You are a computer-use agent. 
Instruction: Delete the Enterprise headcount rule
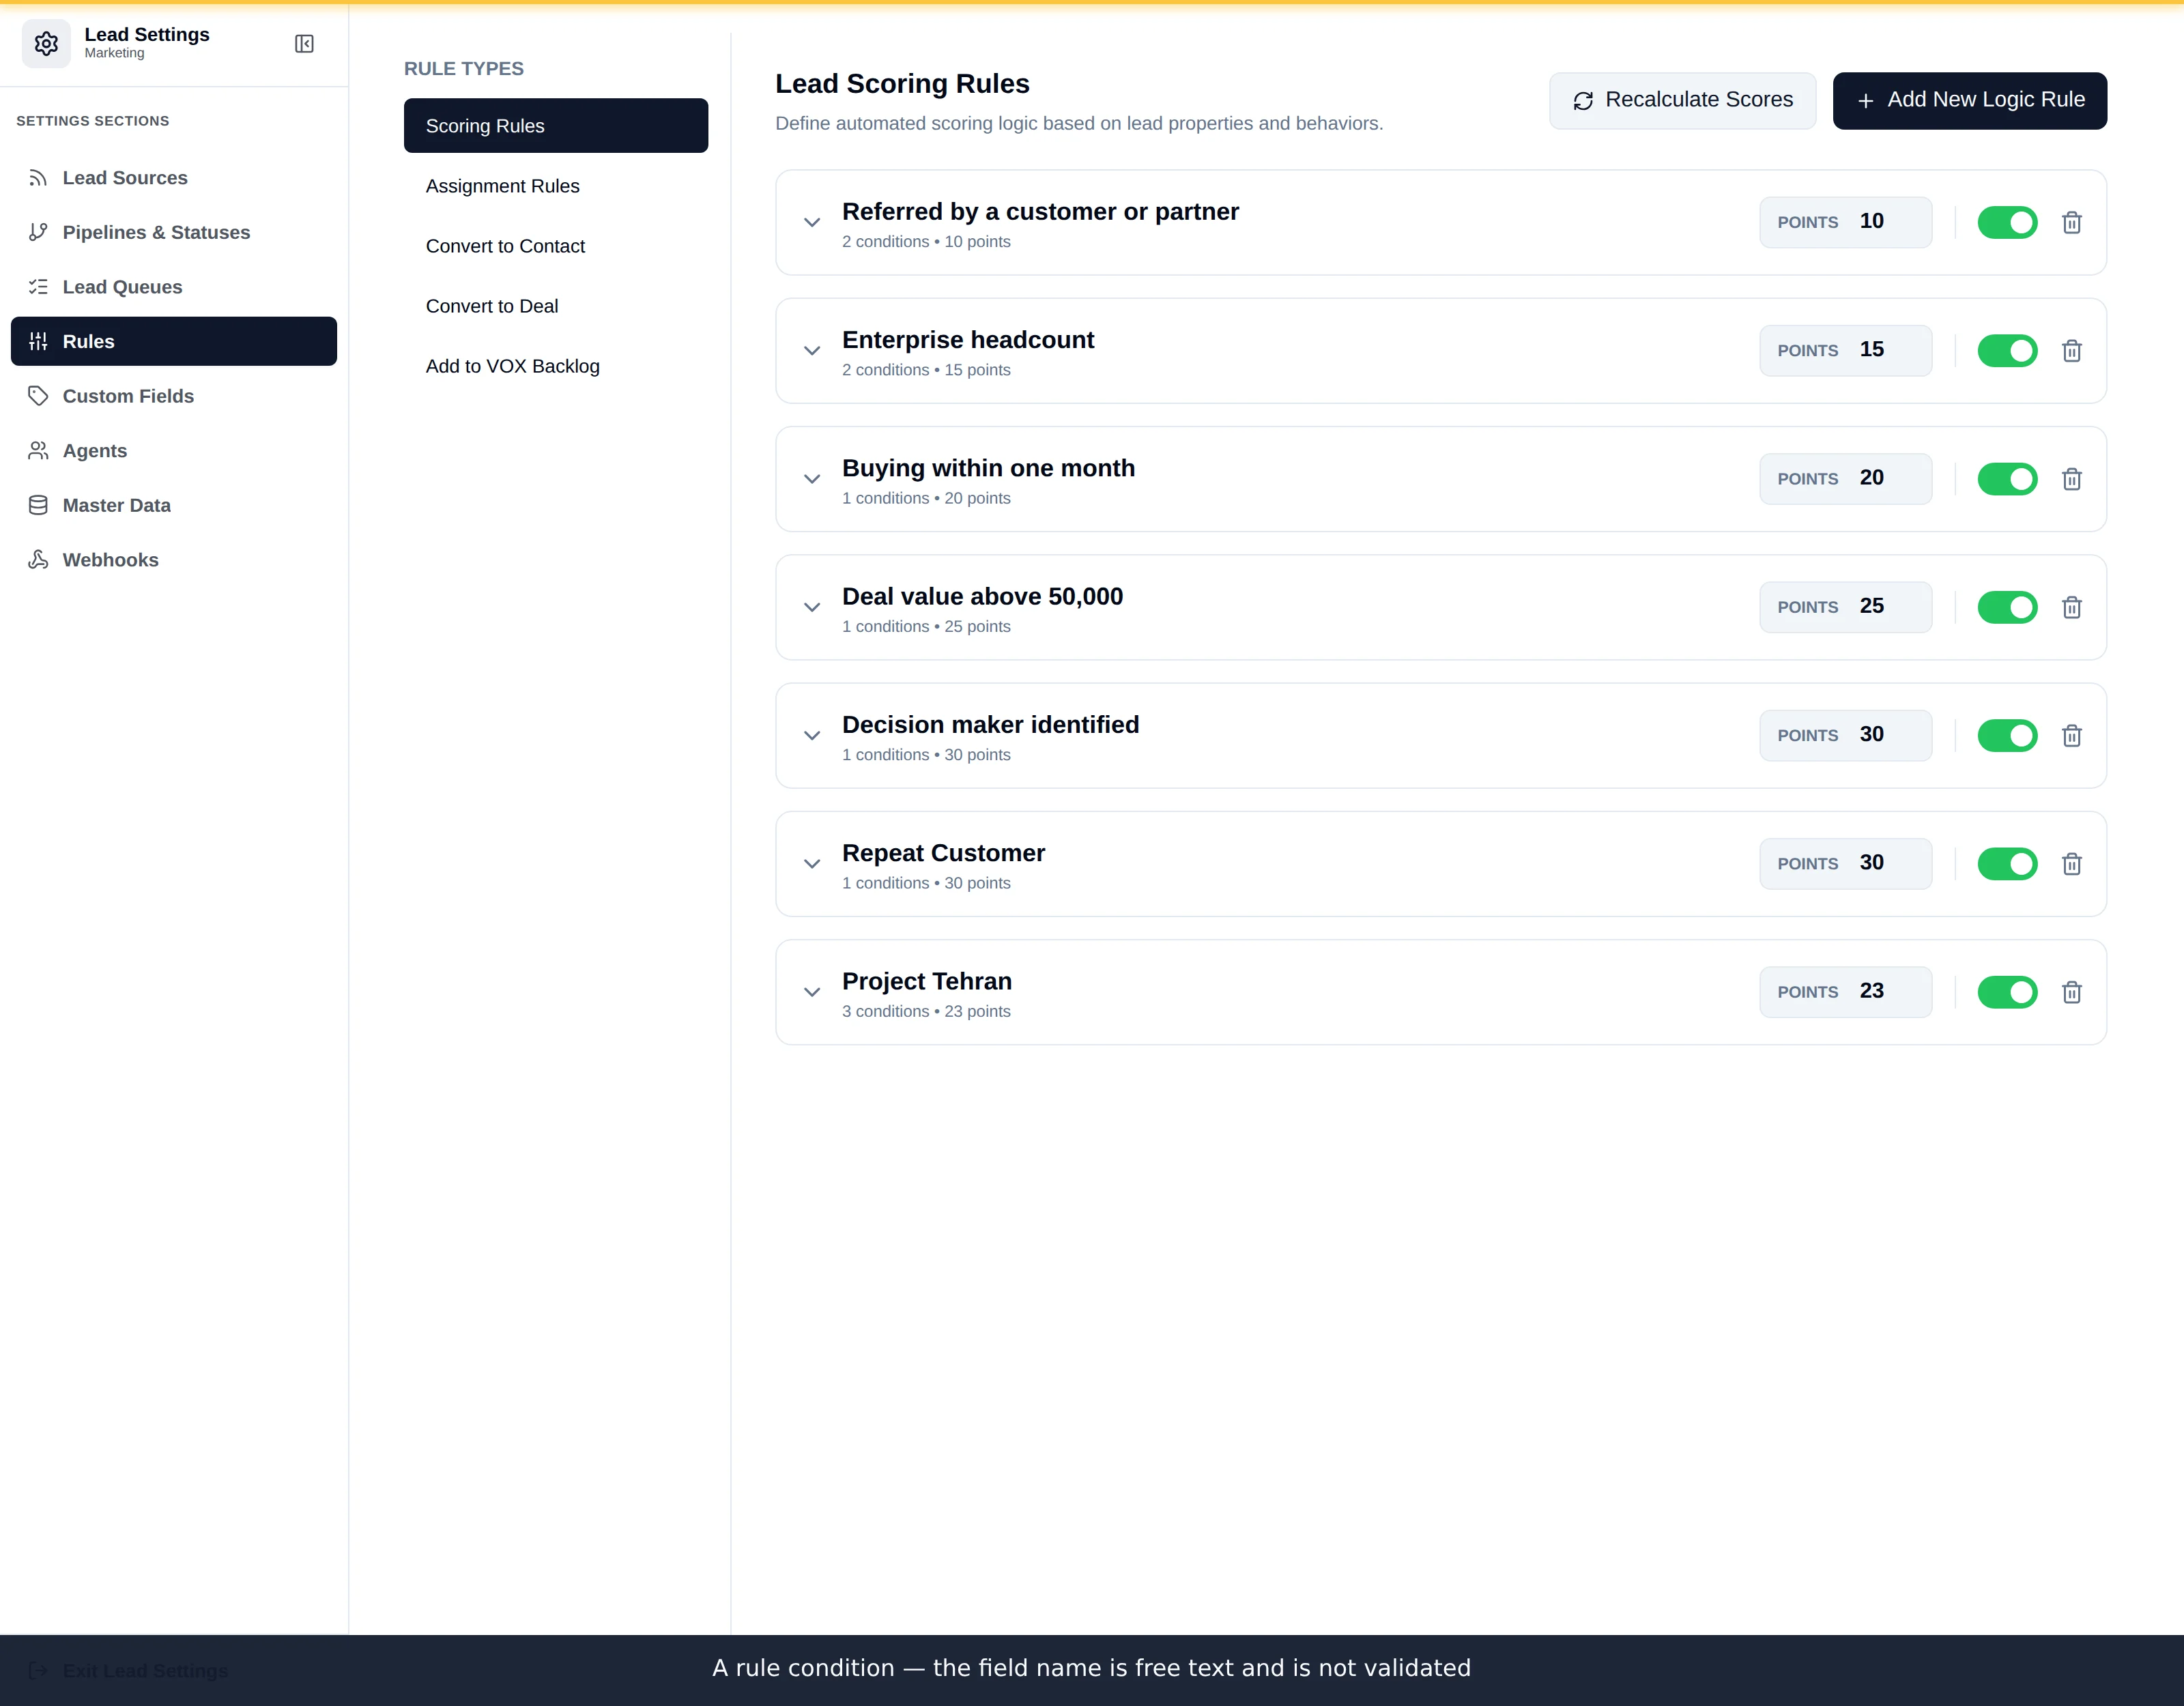point(2072,351)
